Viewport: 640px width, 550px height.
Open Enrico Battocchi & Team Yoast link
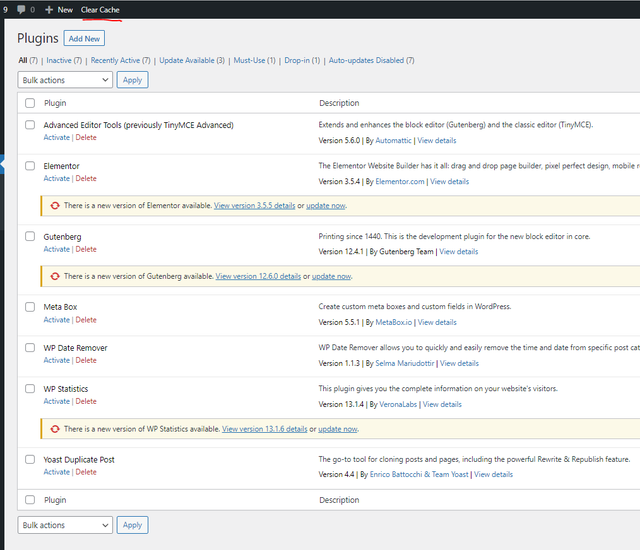(419, 475)
